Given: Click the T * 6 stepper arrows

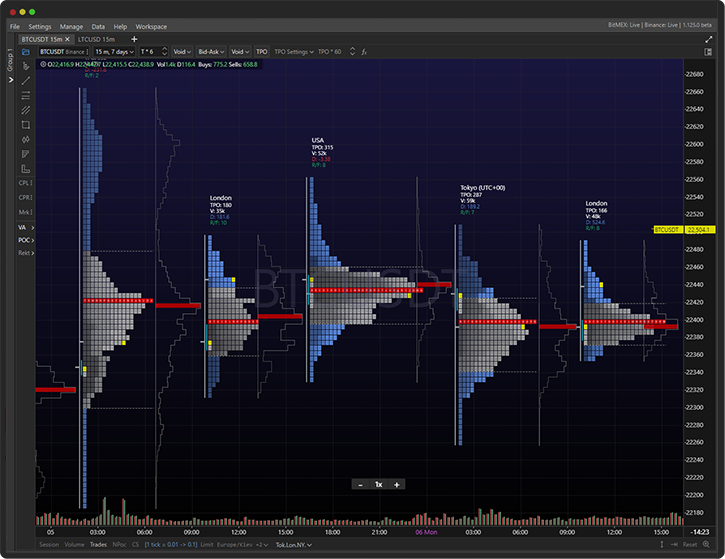Looking at the screenshot, I should pyautogui.click(x=164, y=52).
